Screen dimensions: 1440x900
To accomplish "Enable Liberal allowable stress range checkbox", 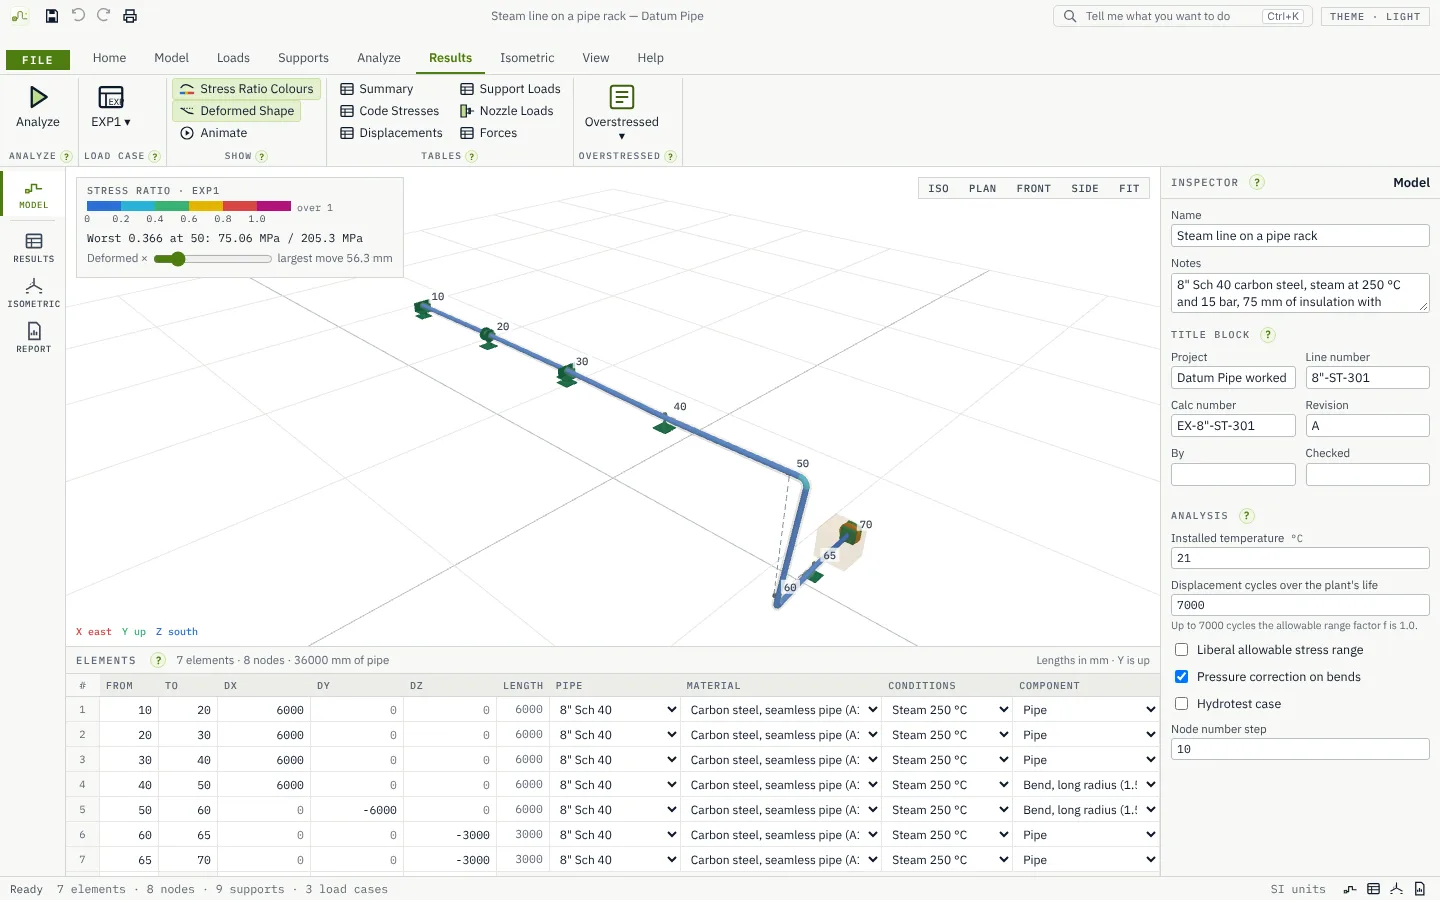I will click(x=1181, y=650).
